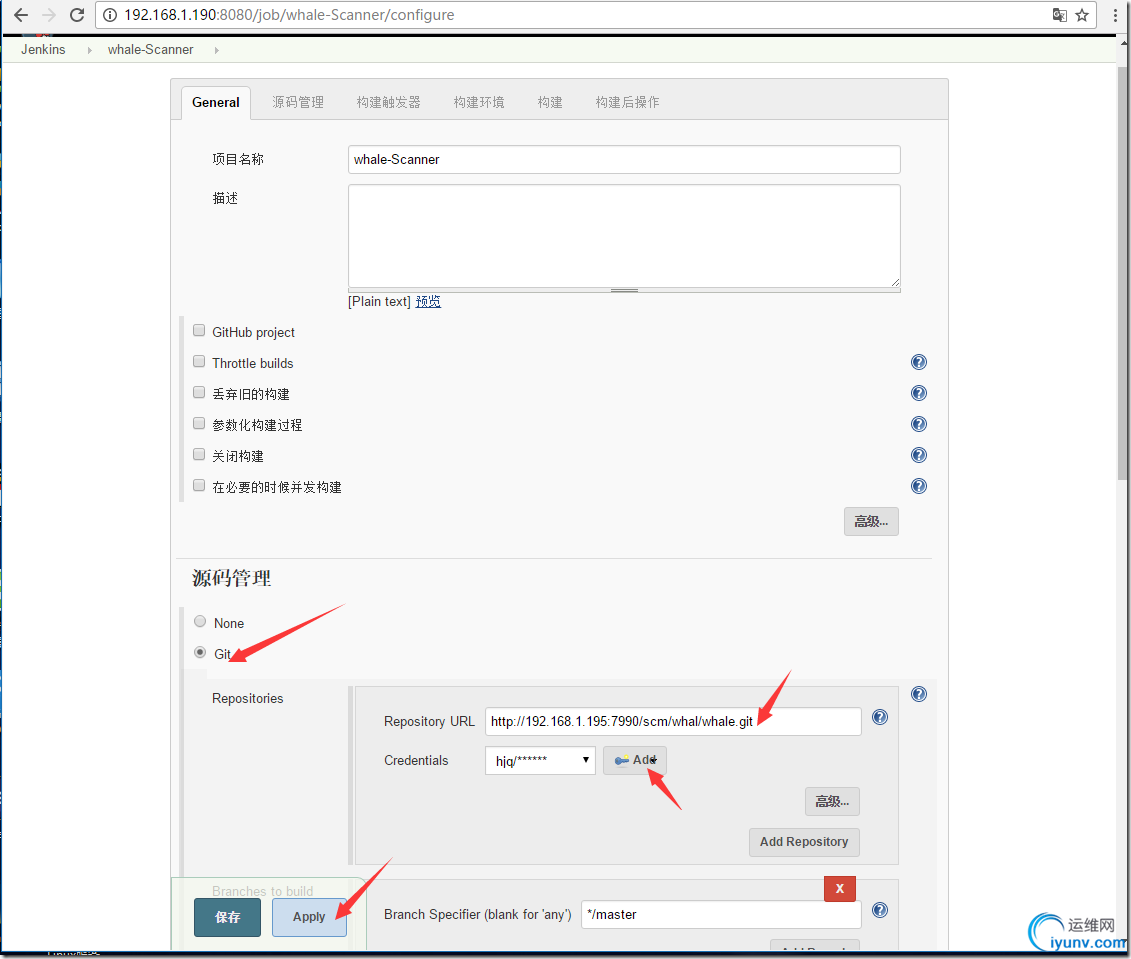This screenshot has height=959, width=1131.
Task: Open help for 在必要的时候并发构建
Action: point(919,486)
